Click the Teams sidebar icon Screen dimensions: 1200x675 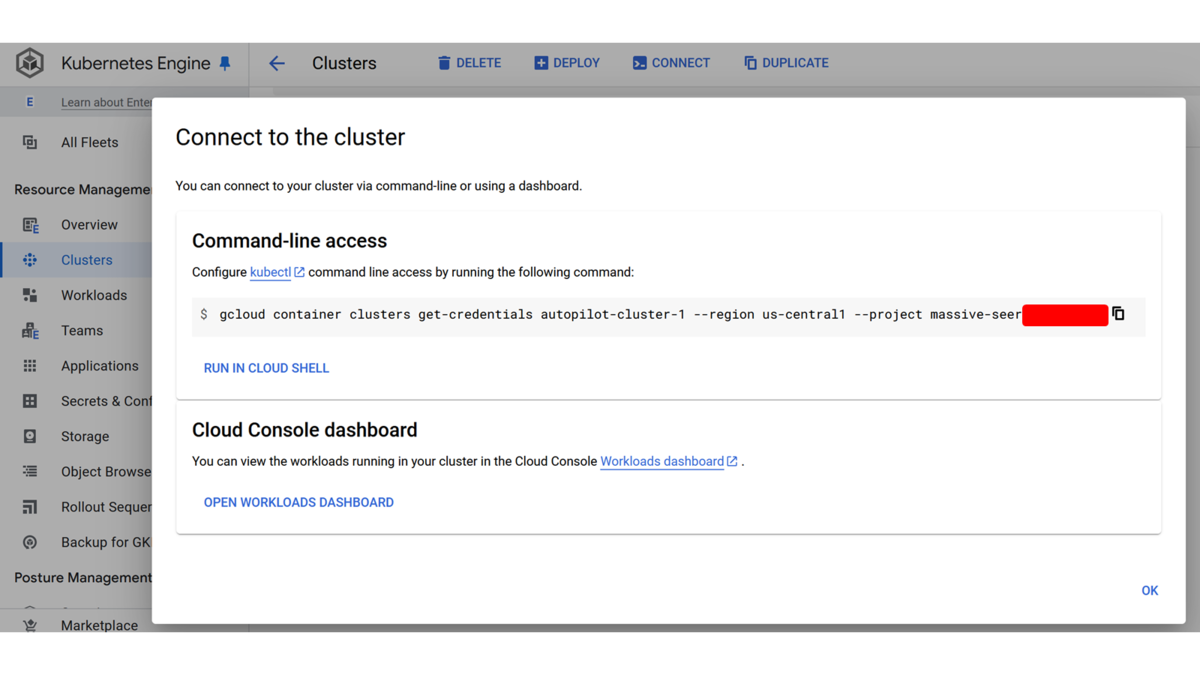point(30,330)
